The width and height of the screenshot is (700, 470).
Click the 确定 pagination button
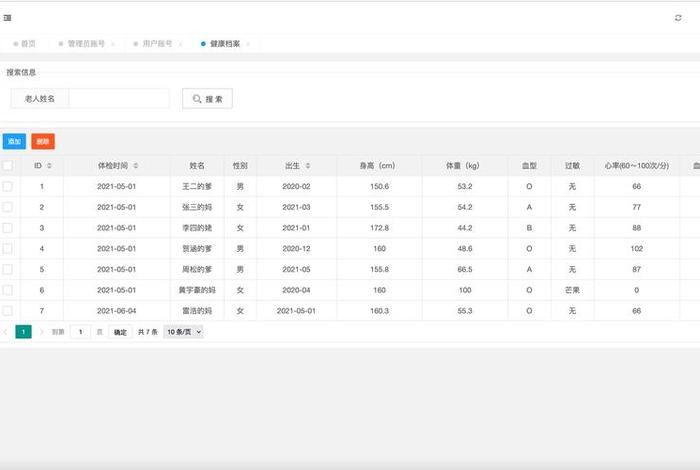point(120,332)
